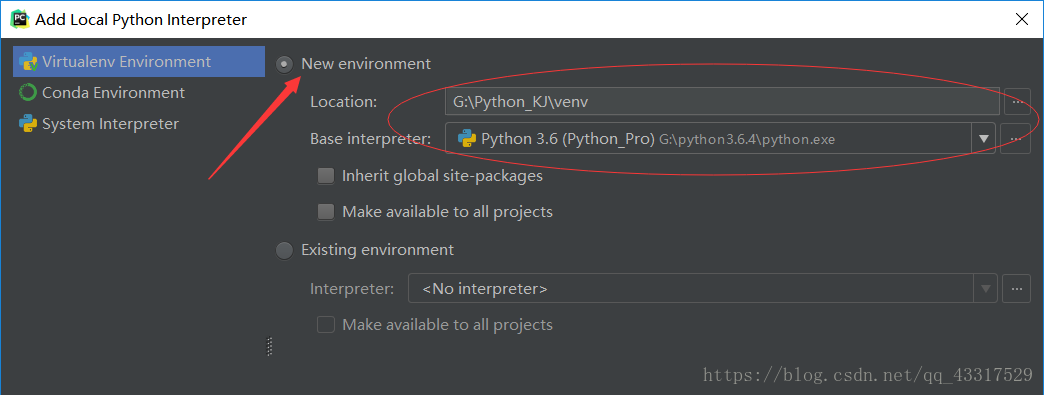Image resolution: width=1044 pixels, height=395 pixels.
Task: Select the Existing environment radio button
Action: 284,250
